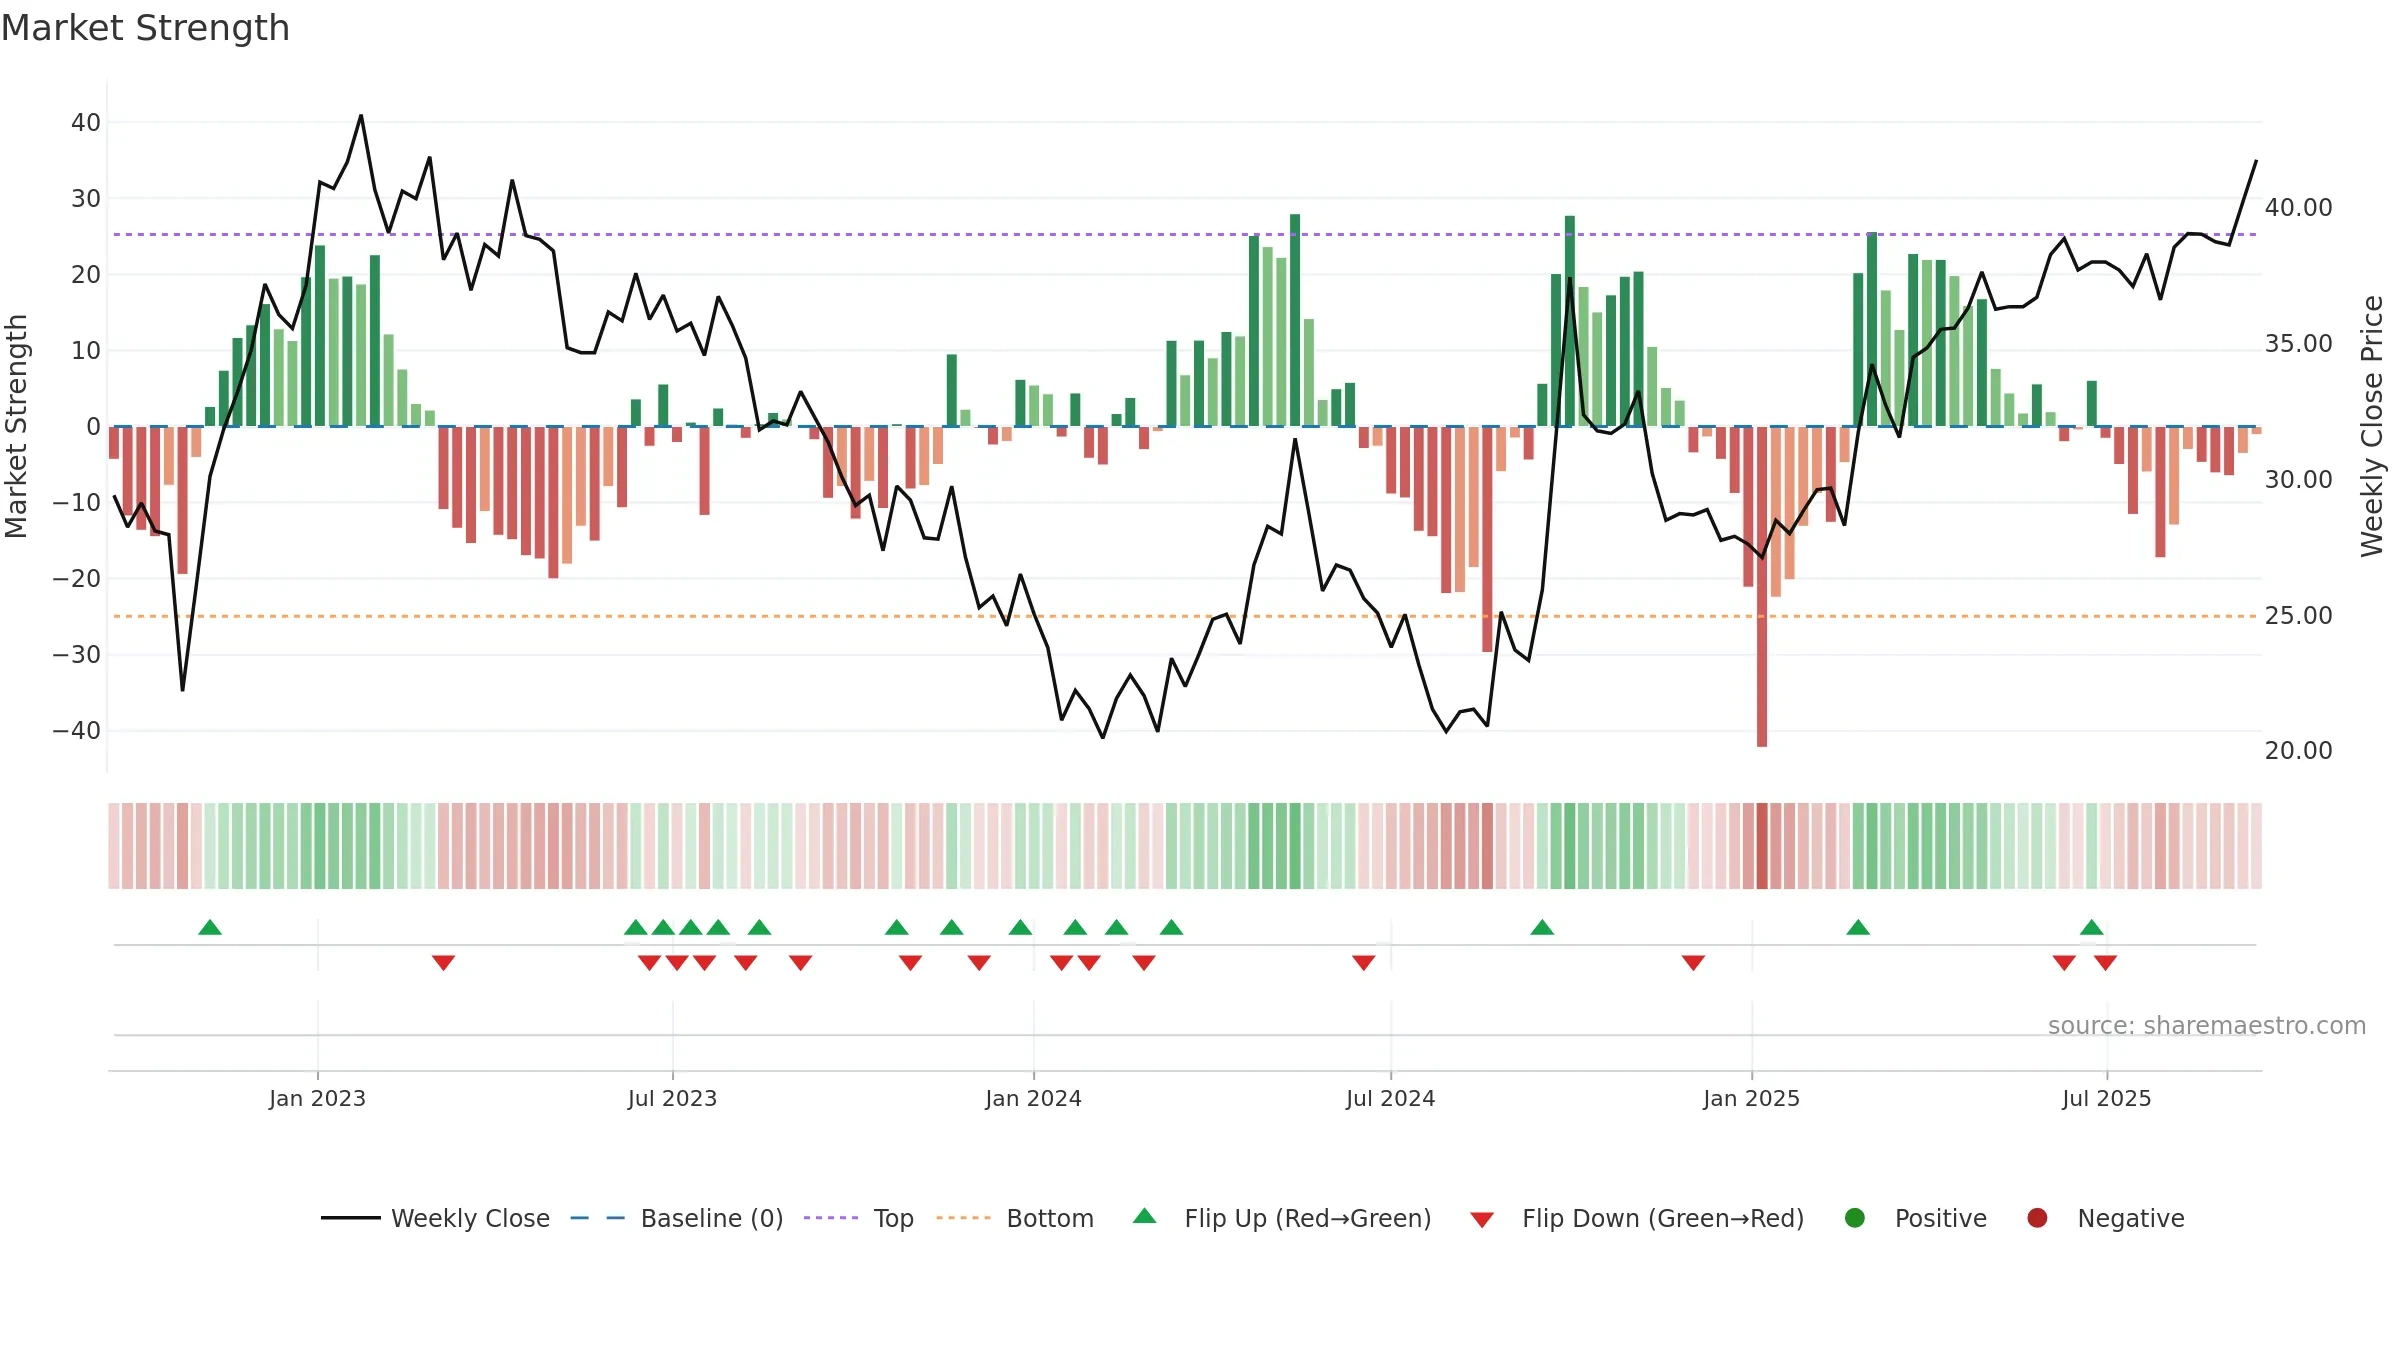
Task: Select the Jan 2025 x-axis label
Action: coord(1751,1098)
